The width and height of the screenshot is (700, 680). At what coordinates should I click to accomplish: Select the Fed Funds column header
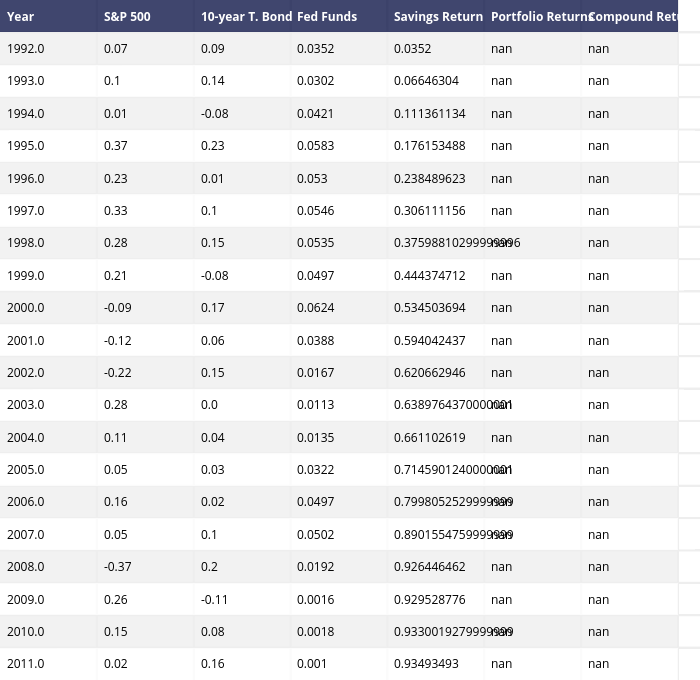(326, 17)
